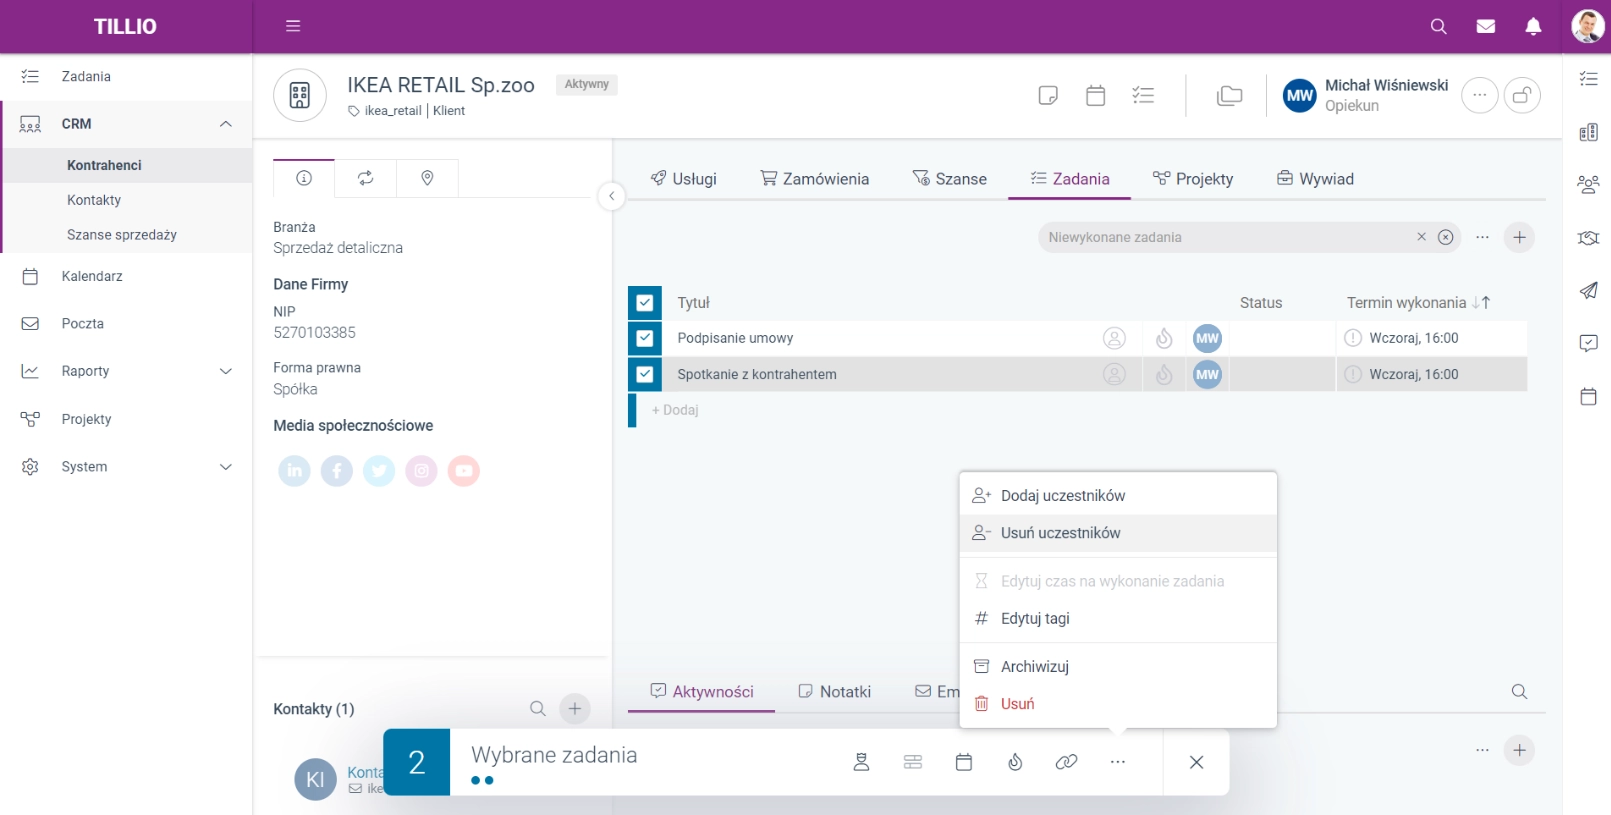Click flame priority icon in Podpisanie umowy row

click(1164, 338)
